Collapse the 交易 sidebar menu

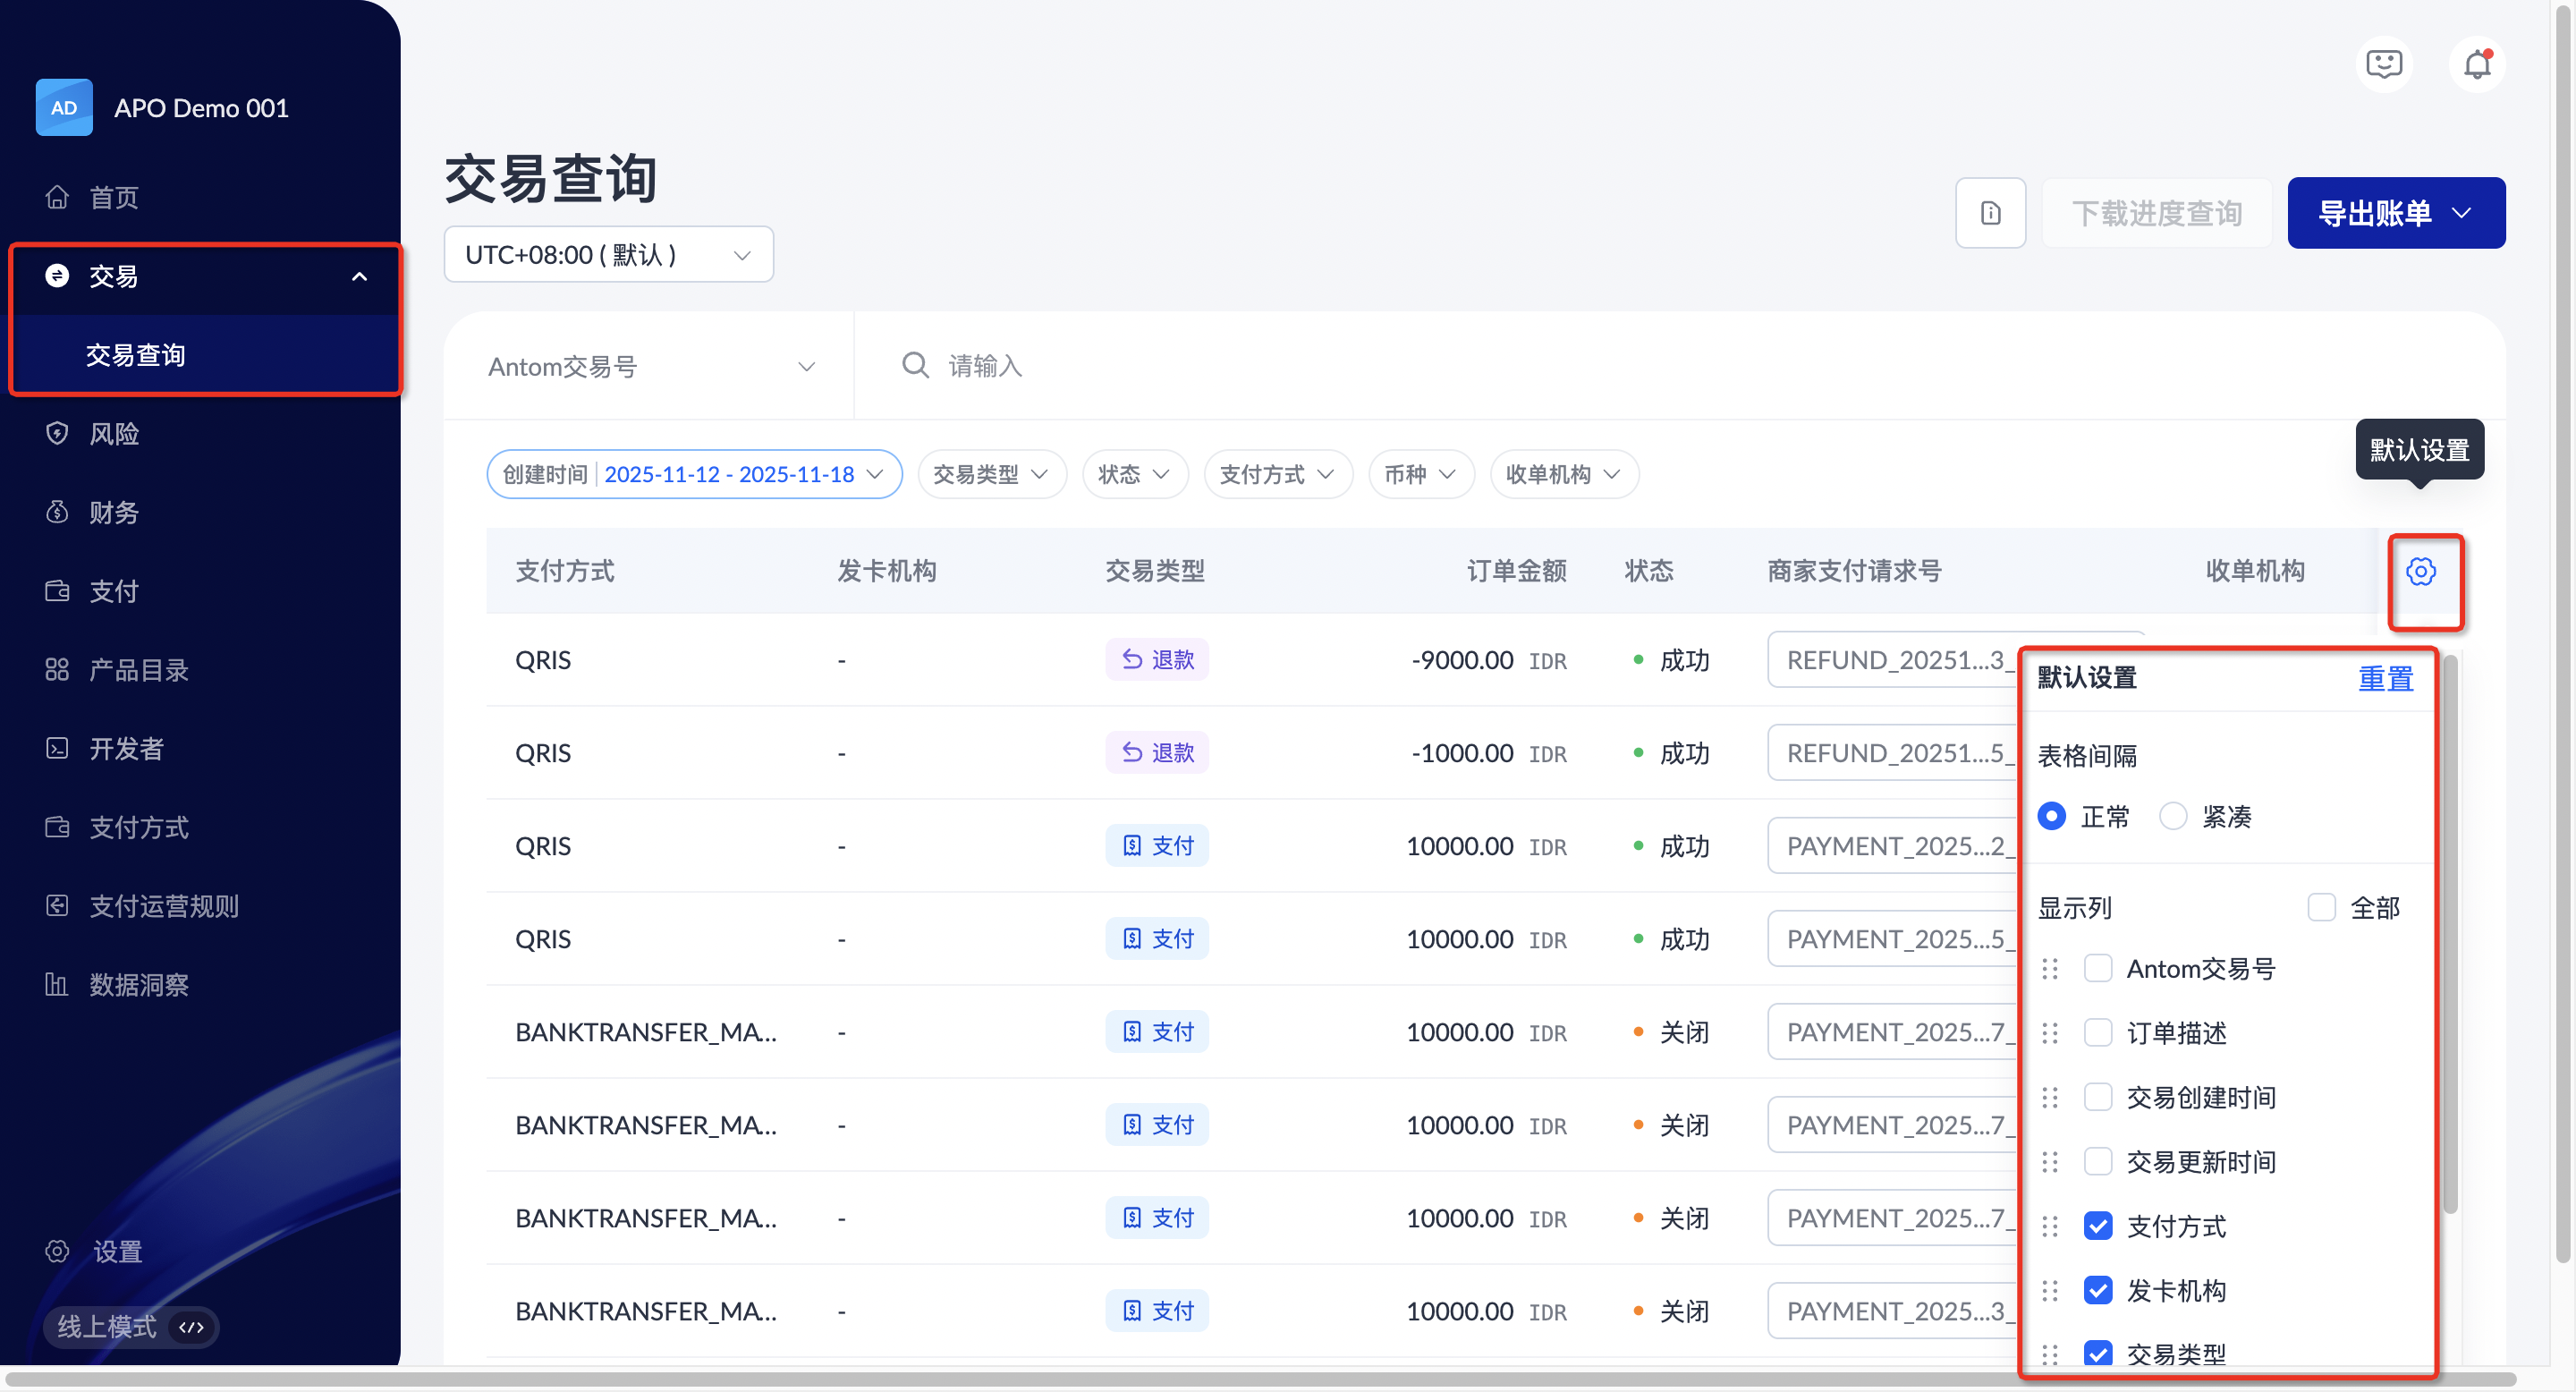[x=359, y=277]
